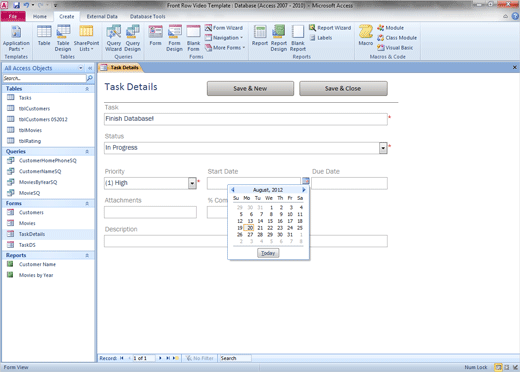Open the MoviesByYearSQ query
This screenshot has height=372, width=520.
pos(48,182)
